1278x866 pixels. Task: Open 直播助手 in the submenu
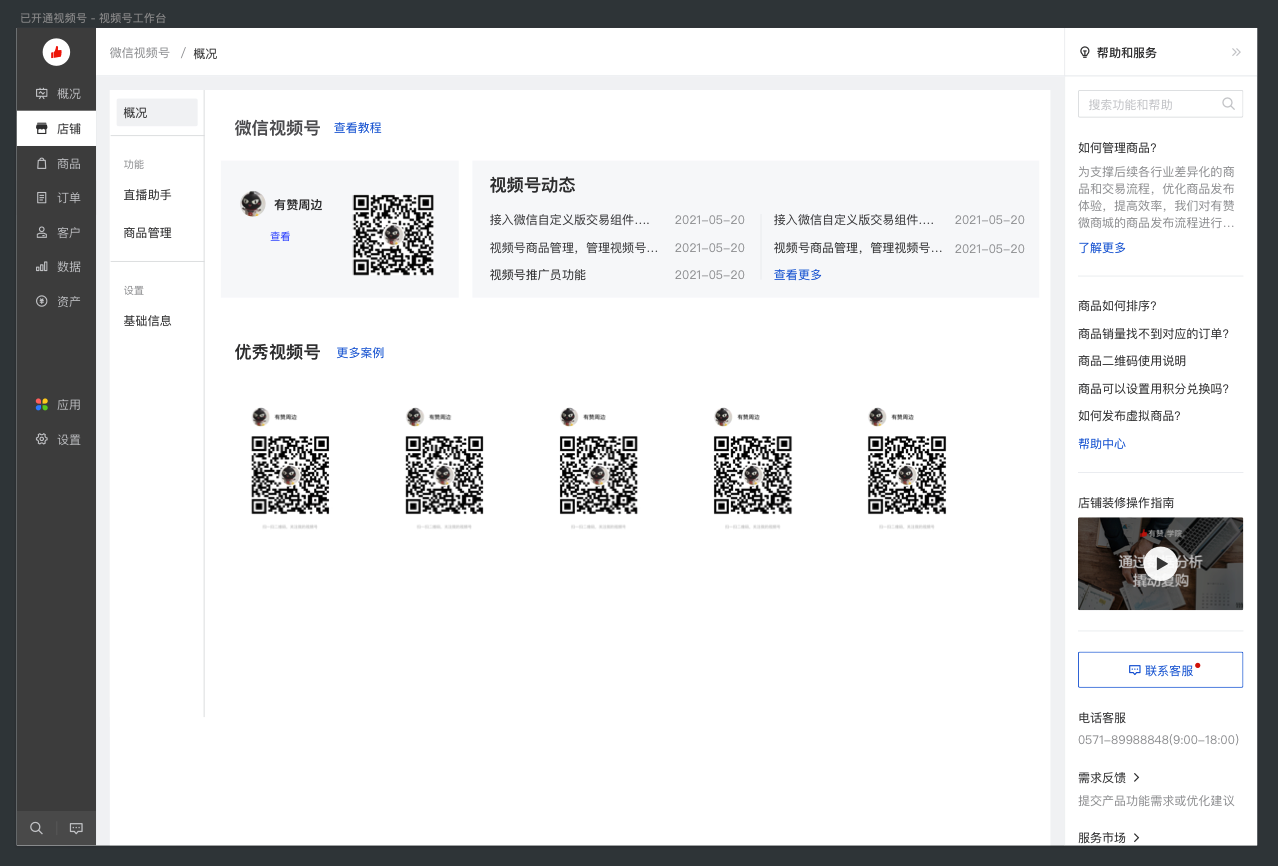[147, 195]
